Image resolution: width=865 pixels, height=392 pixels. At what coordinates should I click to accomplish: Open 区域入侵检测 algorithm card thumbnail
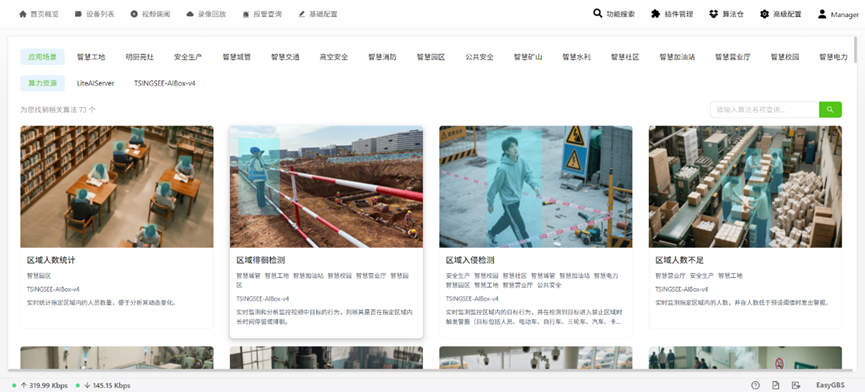[536, 186]
